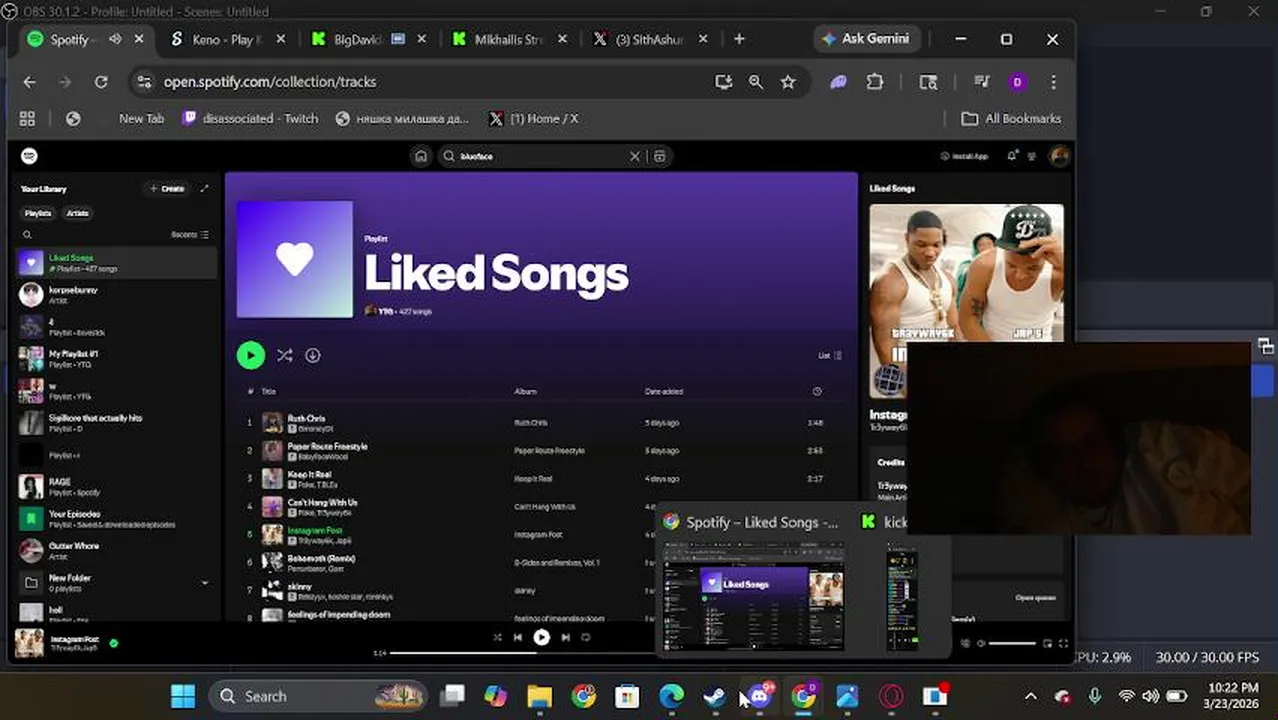Play Liked Songs with the green play button
Image resolution: width=1278 pixels, height=720 pixels.
[251, 355]
